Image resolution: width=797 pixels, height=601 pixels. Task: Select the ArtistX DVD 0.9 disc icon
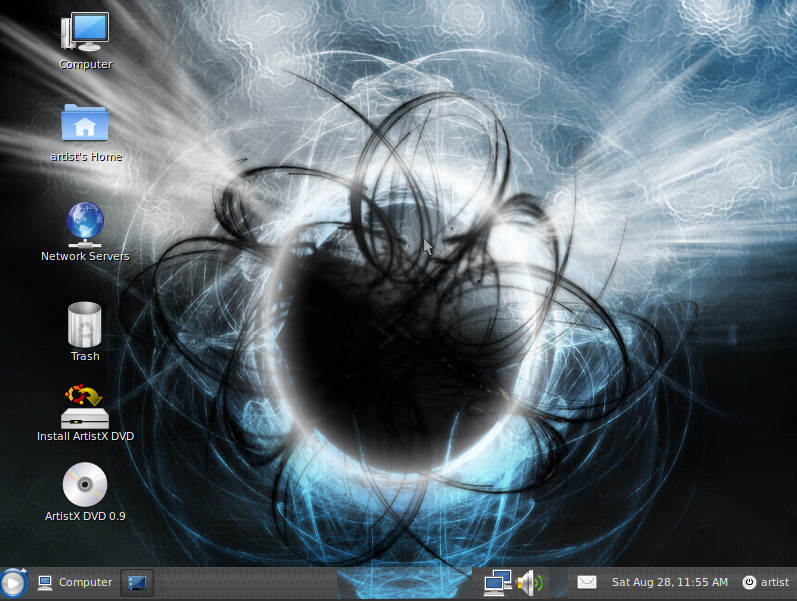coord(85,485)
